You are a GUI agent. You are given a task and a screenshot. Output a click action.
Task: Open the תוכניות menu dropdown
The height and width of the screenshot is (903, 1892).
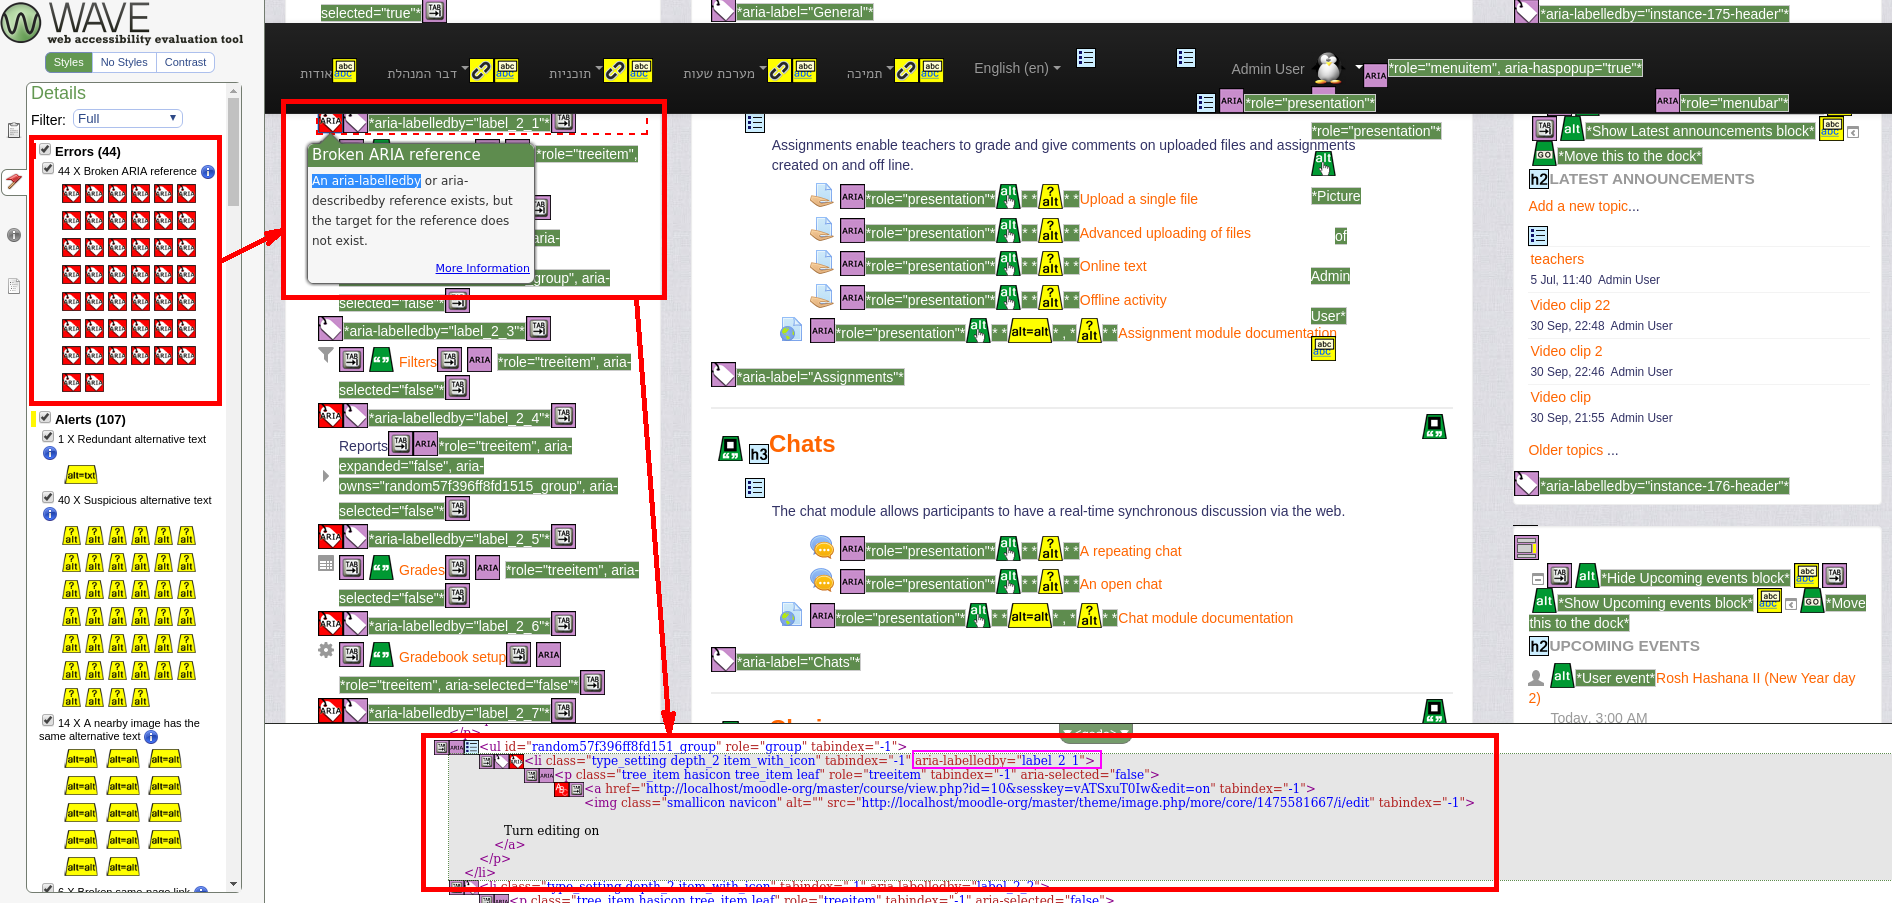[x=575, y=73]
